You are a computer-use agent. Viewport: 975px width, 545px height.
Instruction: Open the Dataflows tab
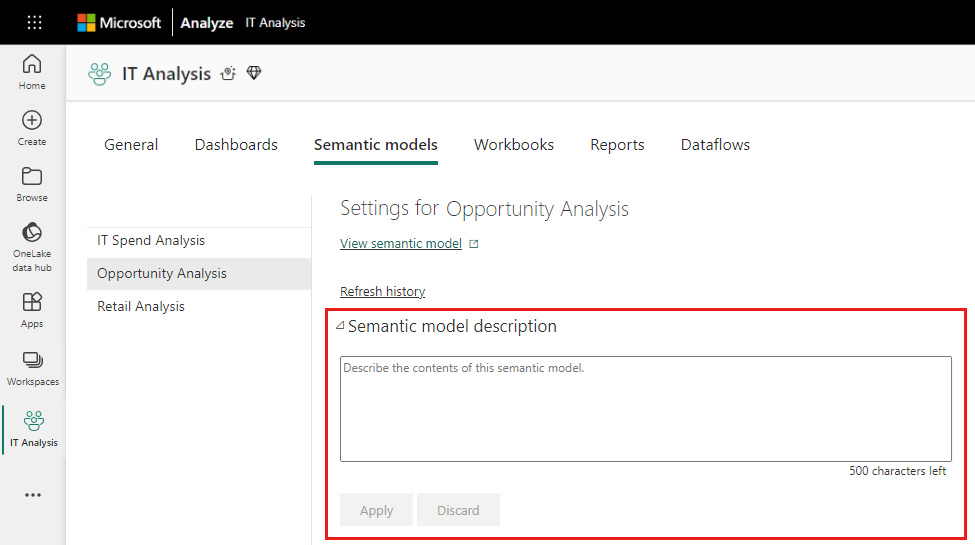[x=715, y=145]
